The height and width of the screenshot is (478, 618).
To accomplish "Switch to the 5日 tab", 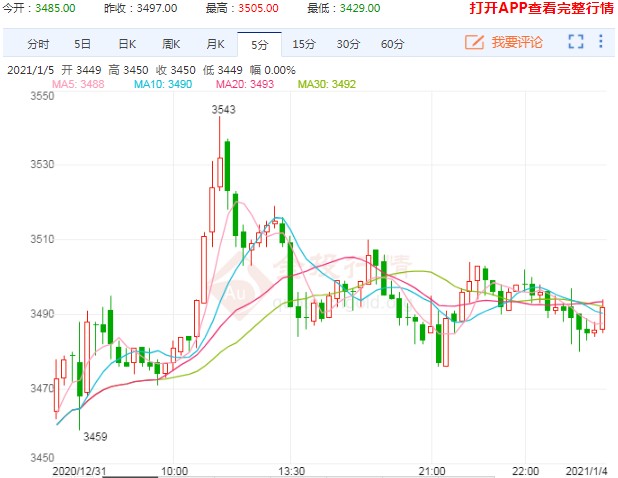I will [x=82, y=44].
